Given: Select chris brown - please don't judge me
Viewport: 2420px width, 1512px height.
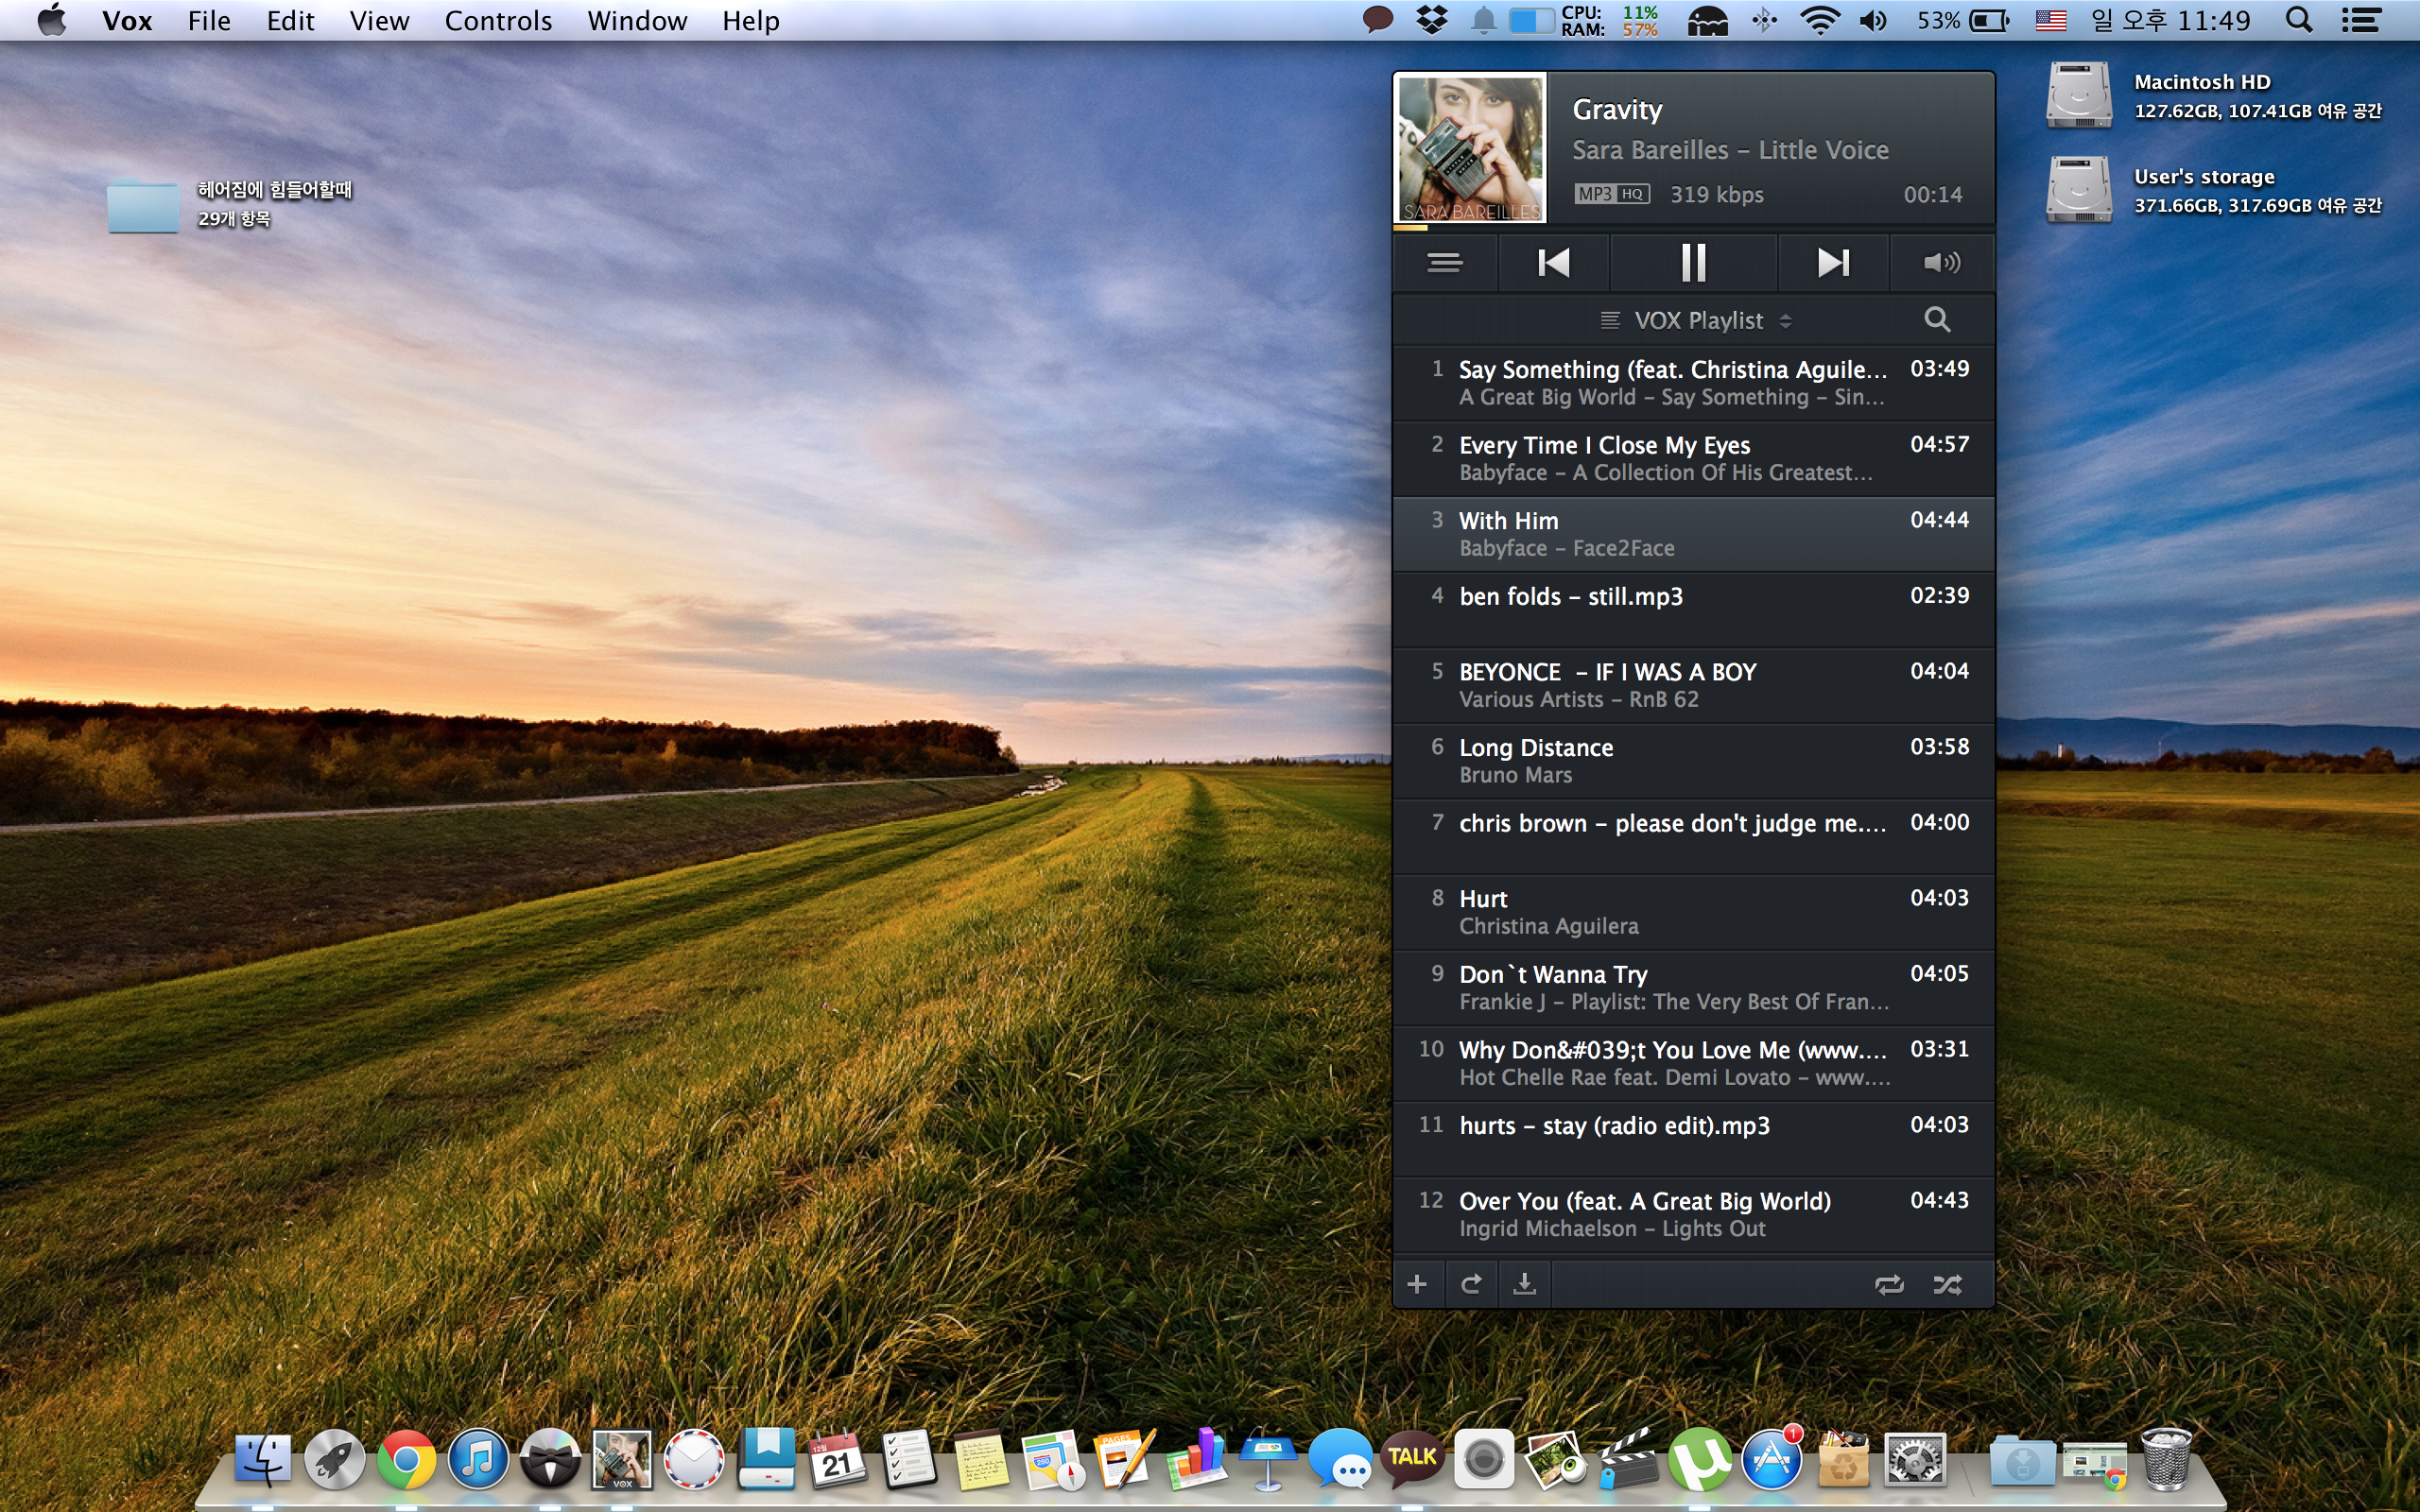Looking at the screenshot, I should click(1693, 837).
